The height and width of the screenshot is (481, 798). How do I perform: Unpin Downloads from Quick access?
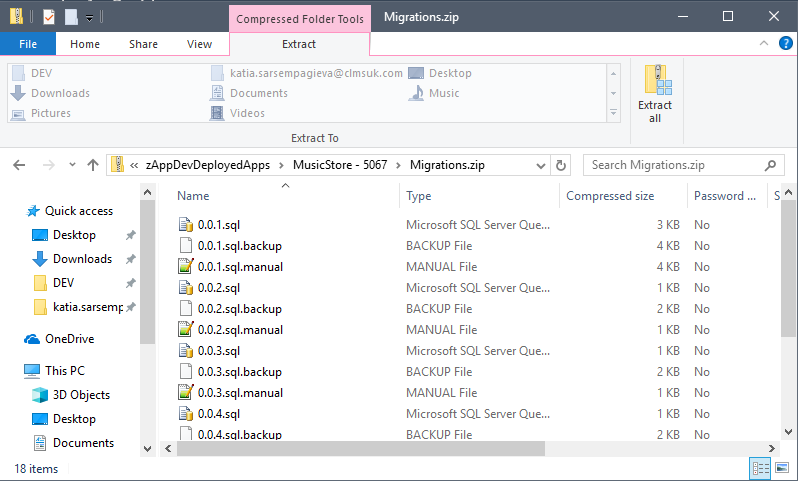[130, 259]
